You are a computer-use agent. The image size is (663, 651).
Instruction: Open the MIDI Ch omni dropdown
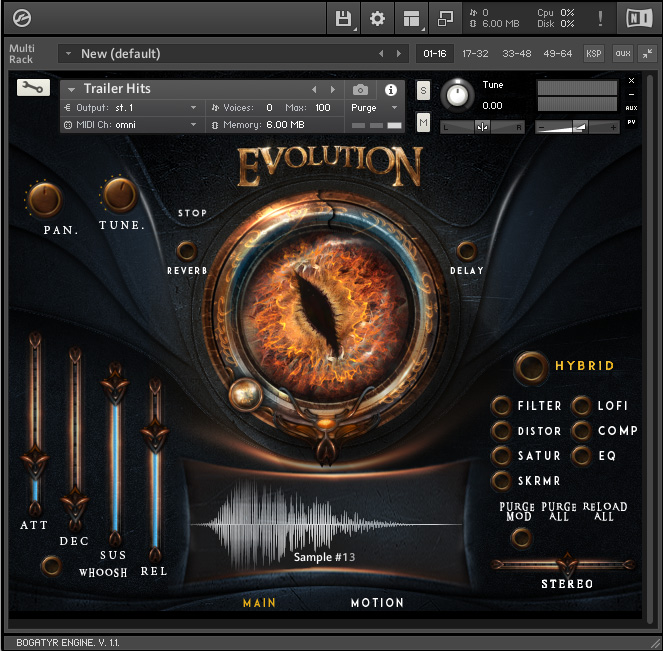(x=133, y=125)
